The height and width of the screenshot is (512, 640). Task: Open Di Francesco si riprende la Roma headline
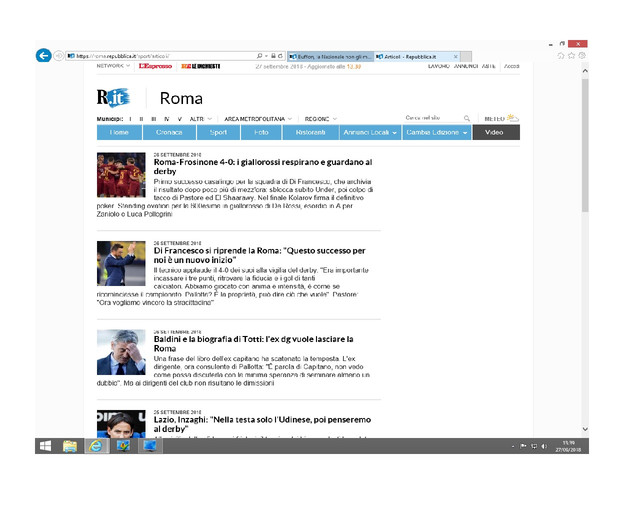click(260, 255)
